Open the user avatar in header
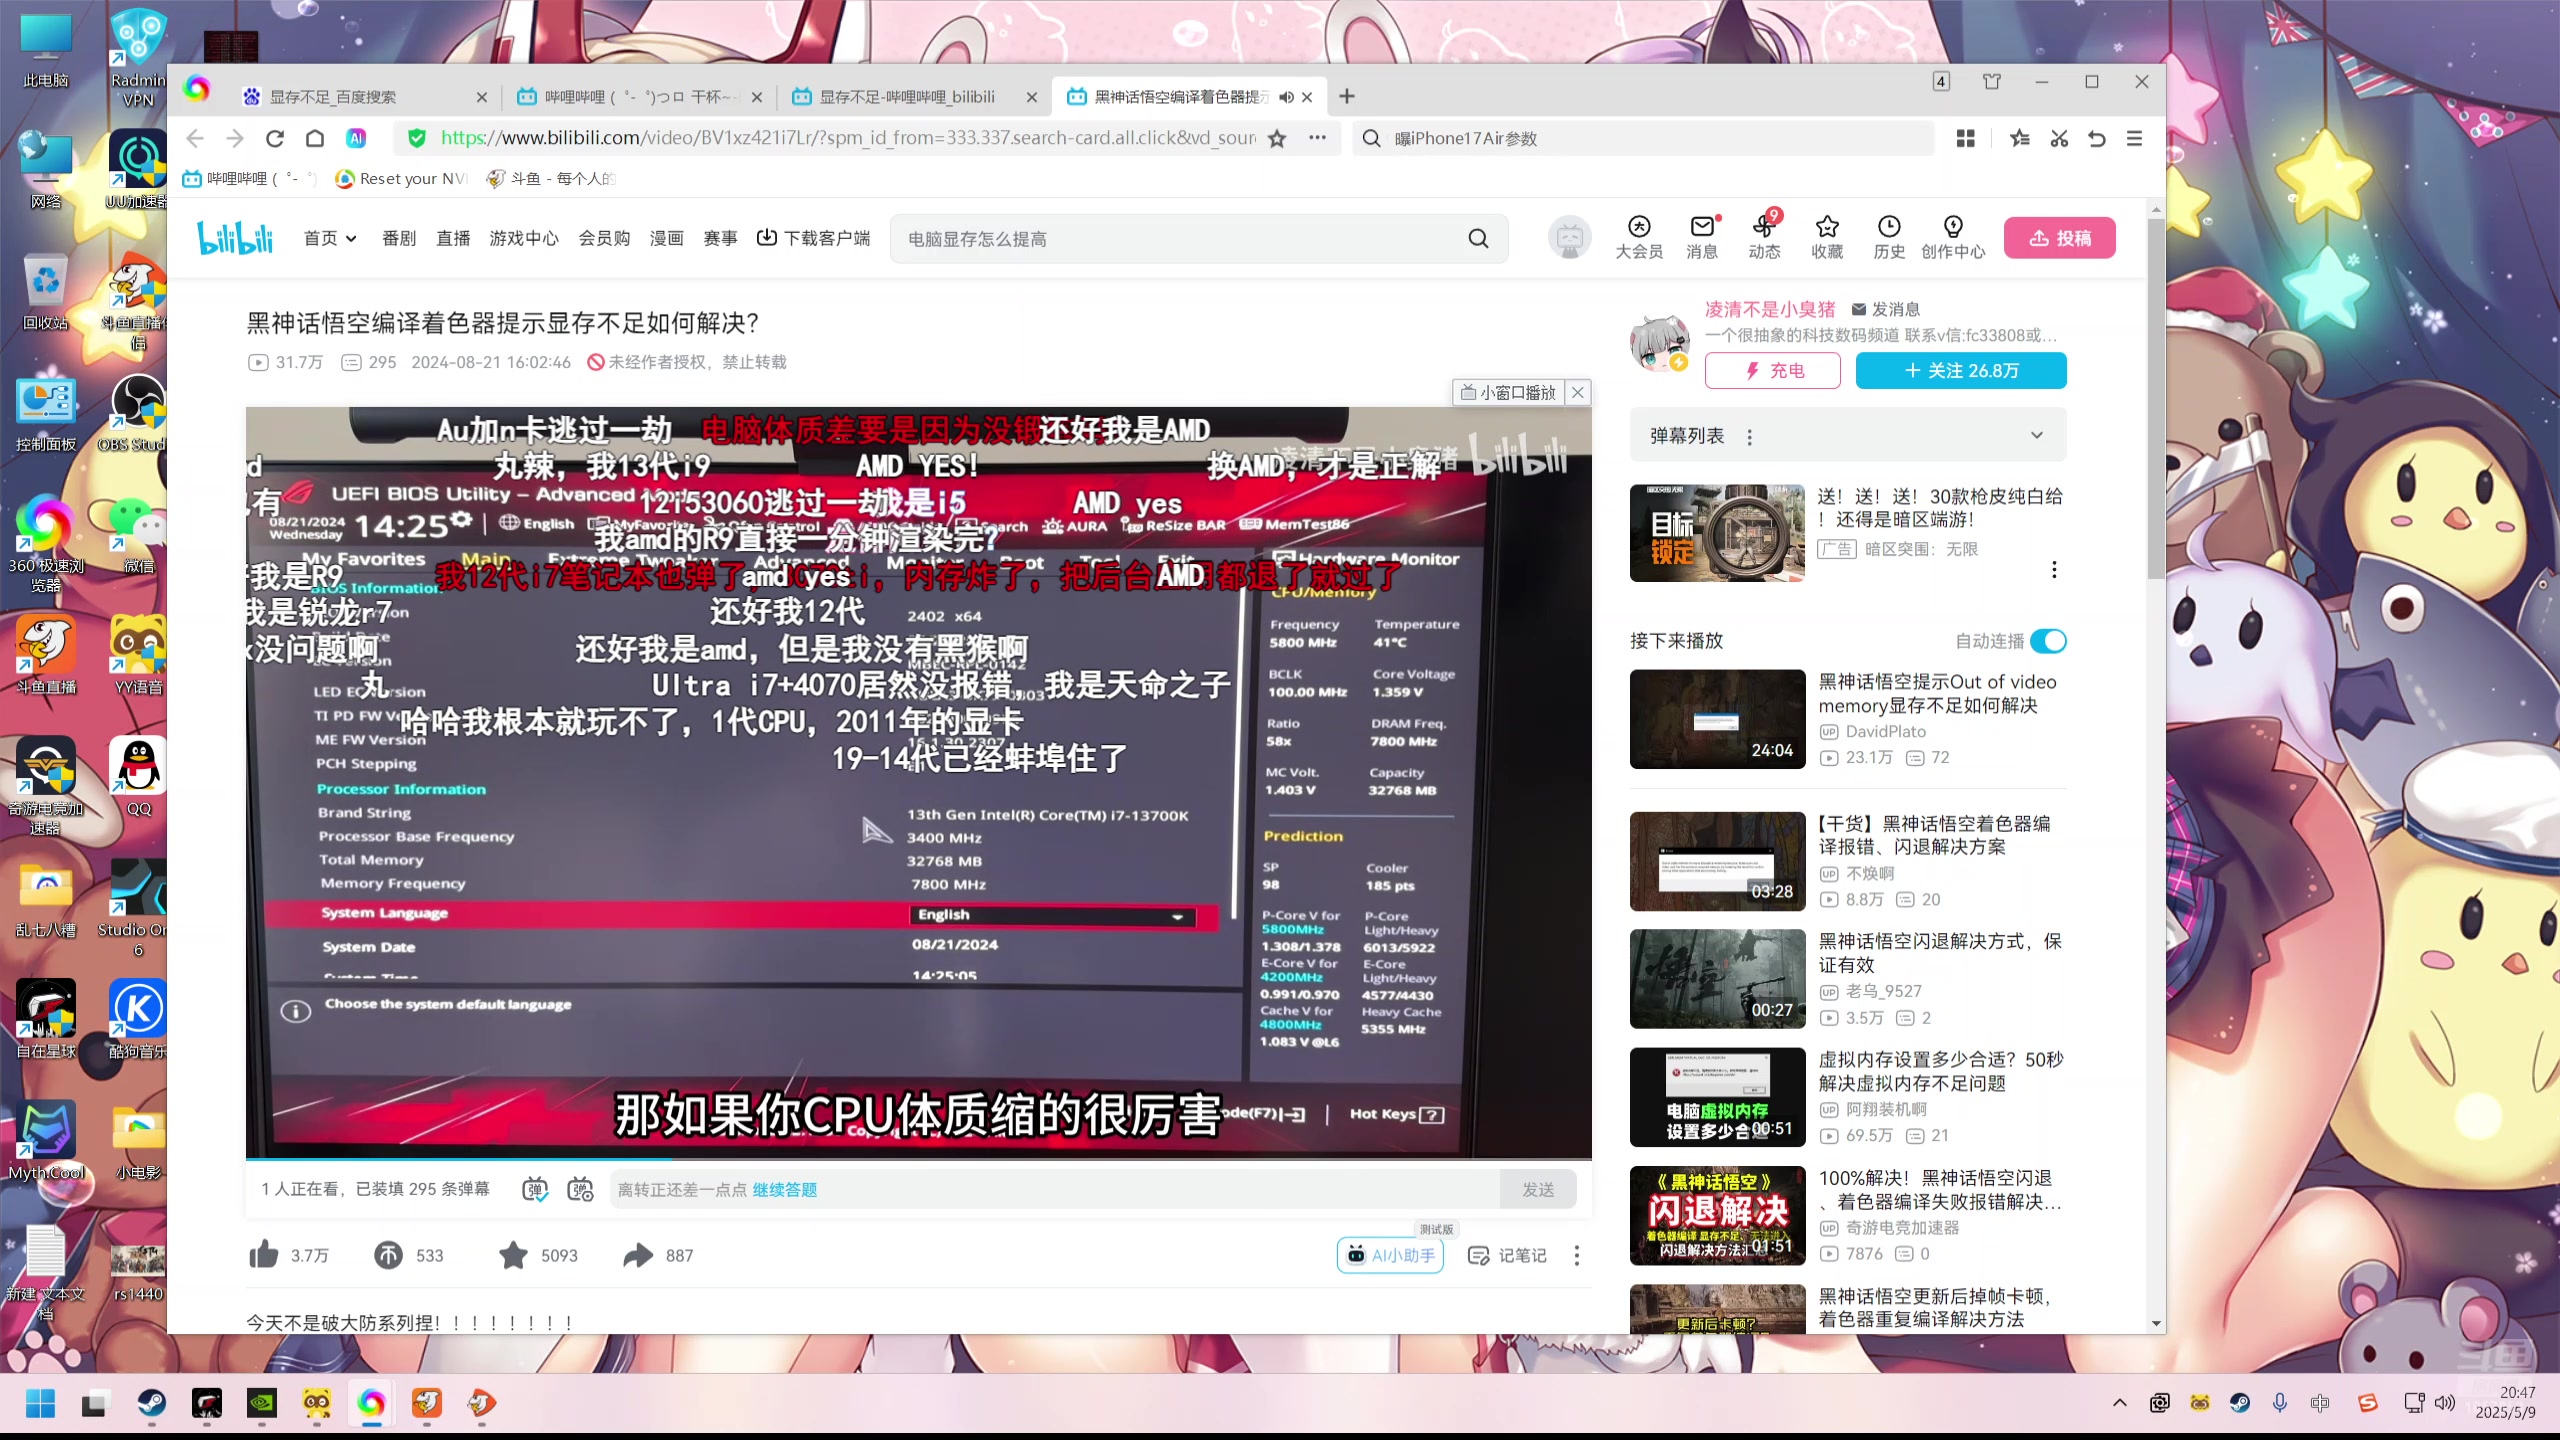Viewport: 2560px width, 1440px height. tap(1569, 238)
